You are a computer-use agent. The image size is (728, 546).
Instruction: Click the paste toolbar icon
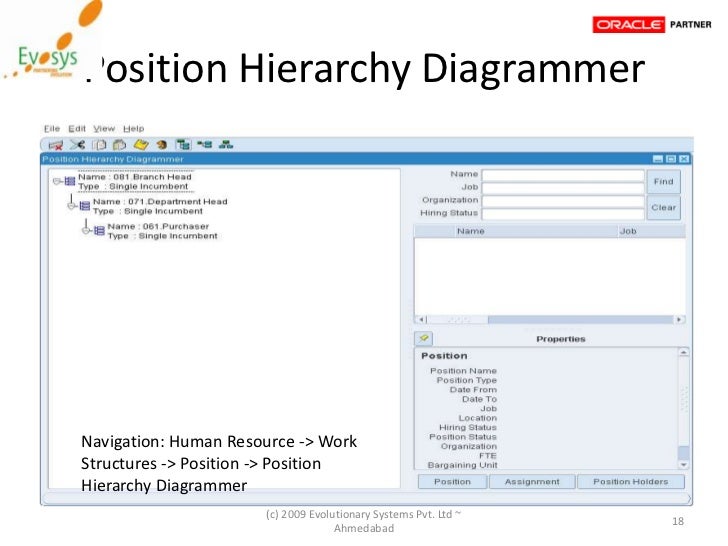pos(119,145)
